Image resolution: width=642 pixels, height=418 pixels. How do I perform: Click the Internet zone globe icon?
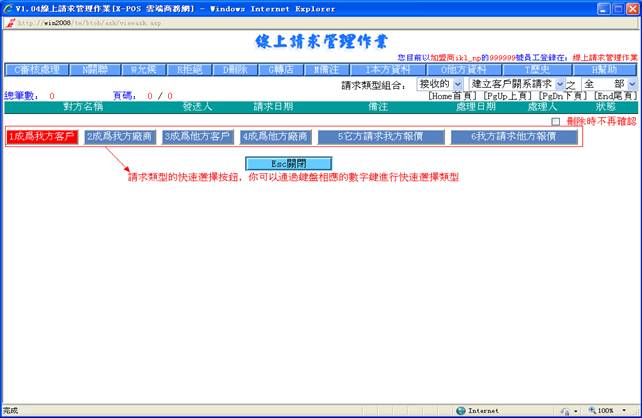pyautogui.click(x=461, y=410)
